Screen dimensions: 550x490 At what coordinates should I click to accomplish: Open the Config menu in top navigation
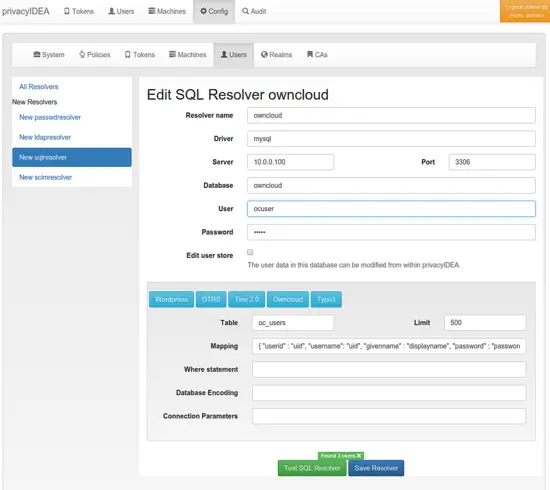(x=214, y=11)
